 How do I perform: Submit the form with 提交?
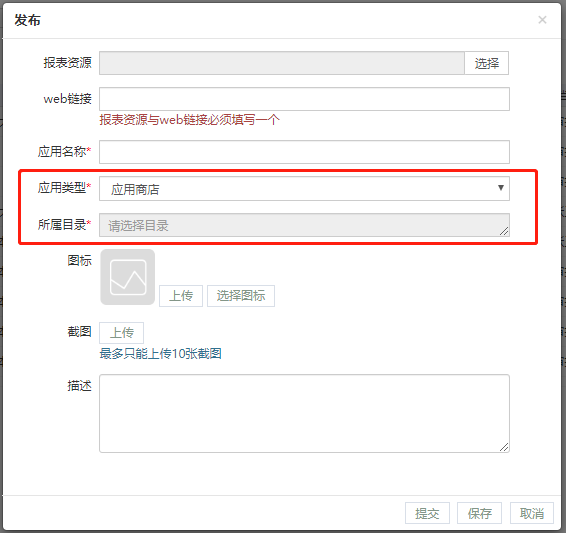(x=427, y=513)
